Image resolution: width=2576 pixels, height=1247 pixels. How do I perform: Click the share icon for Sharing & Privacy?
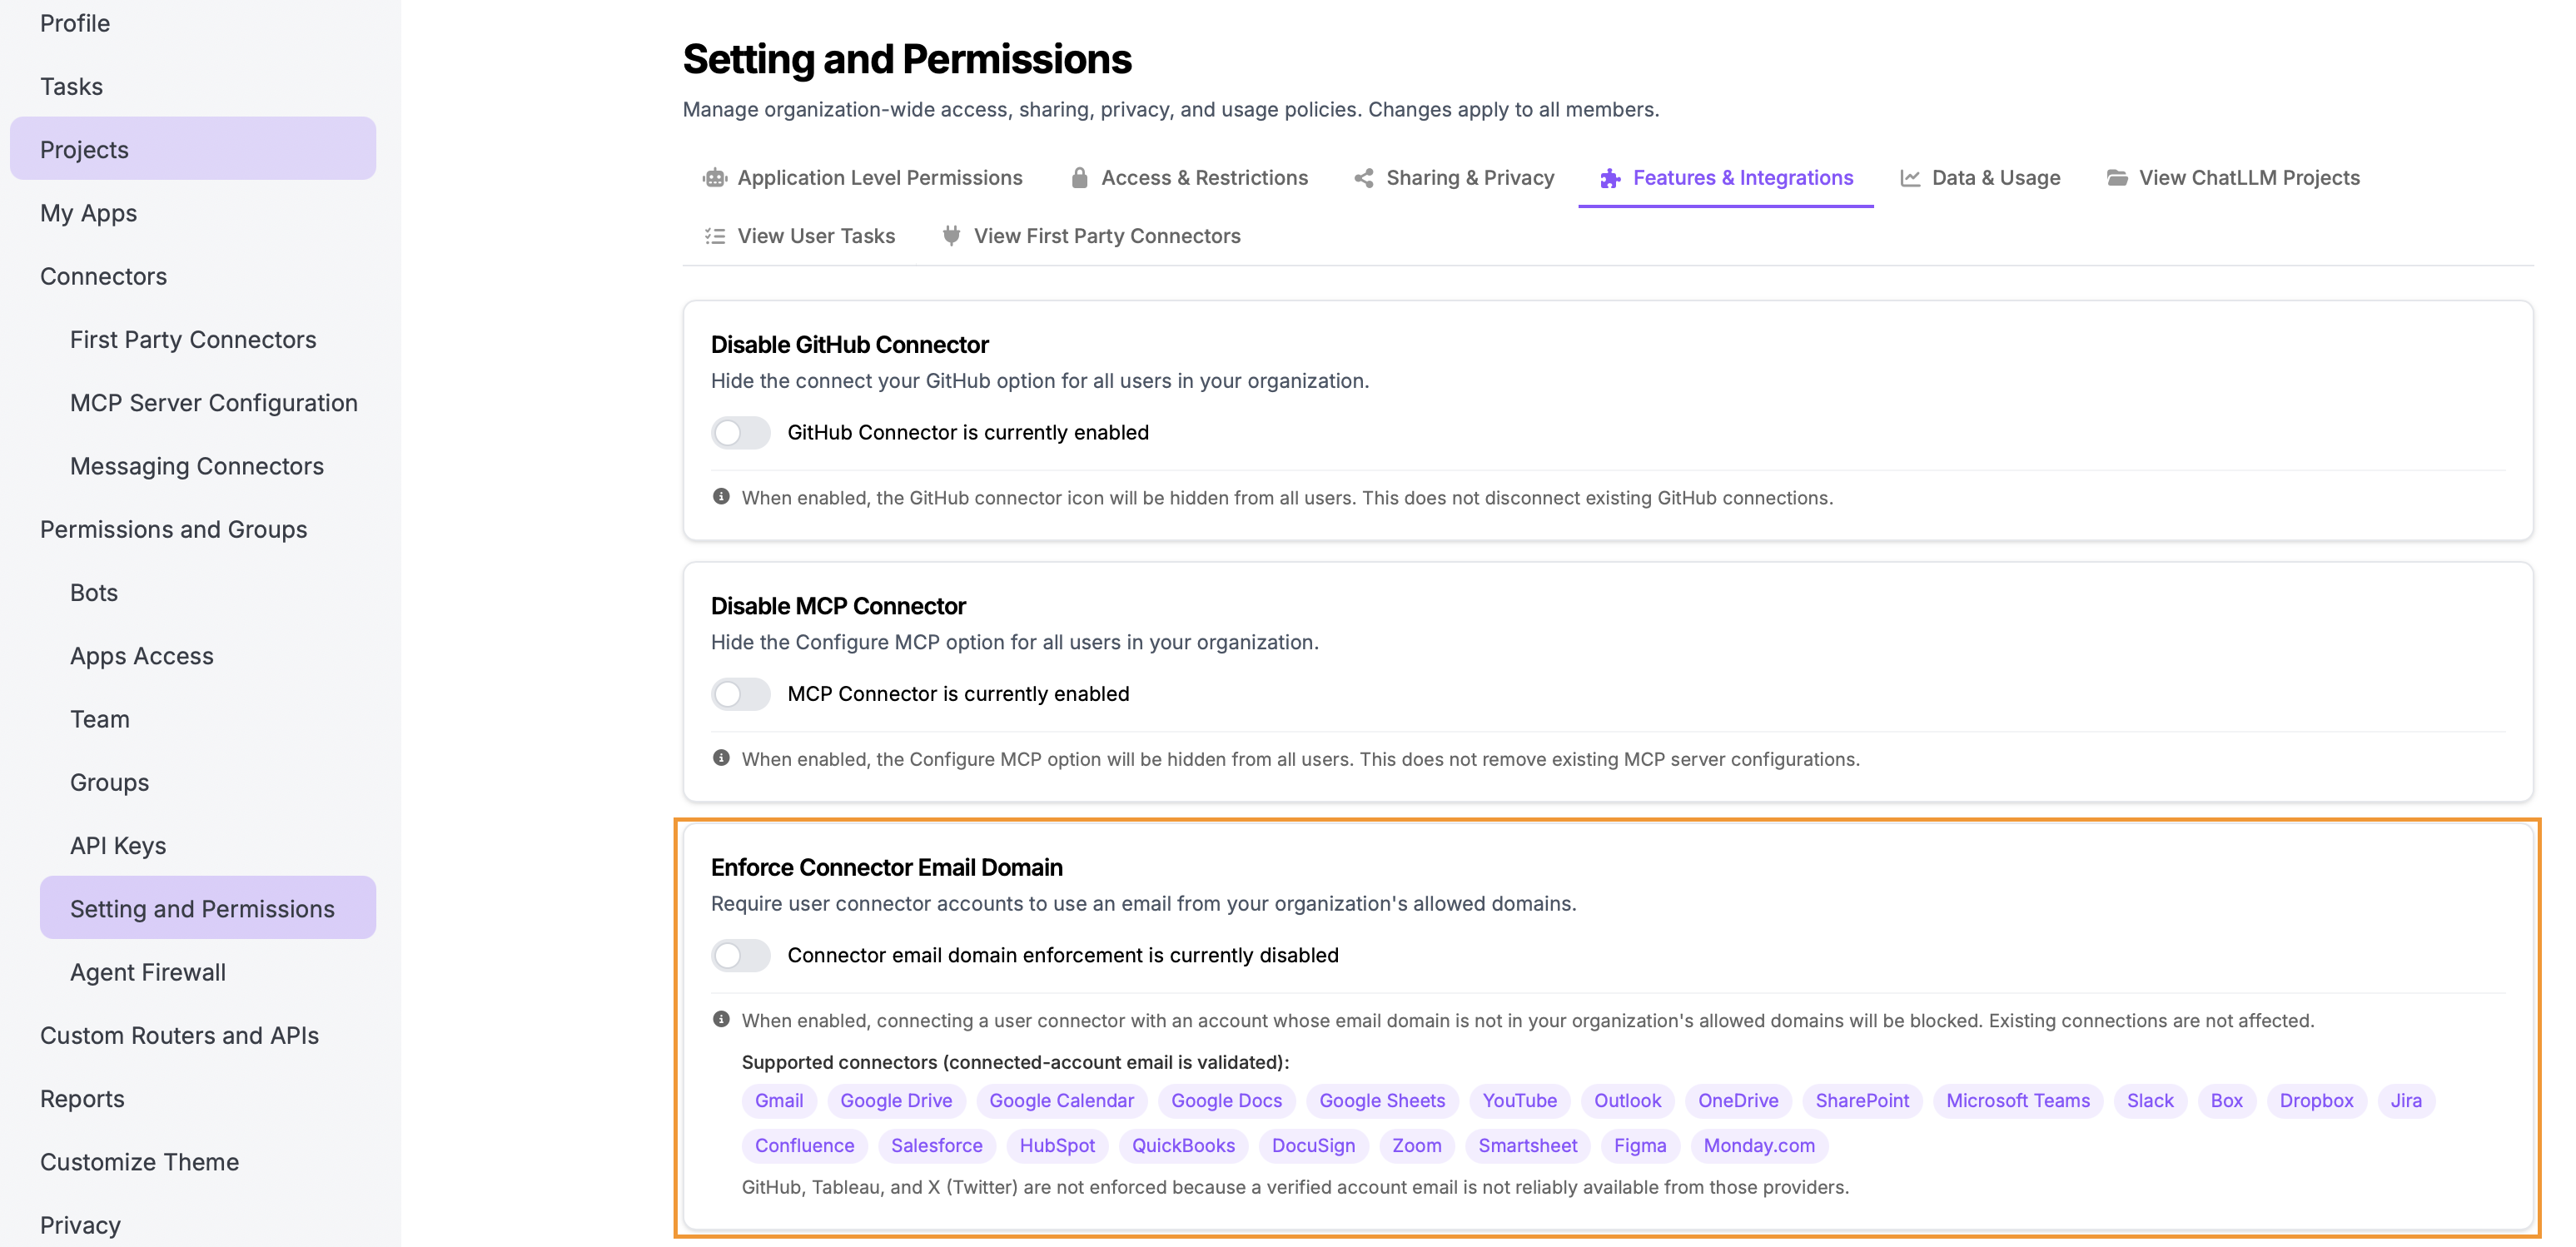[x=1363, y=178]
